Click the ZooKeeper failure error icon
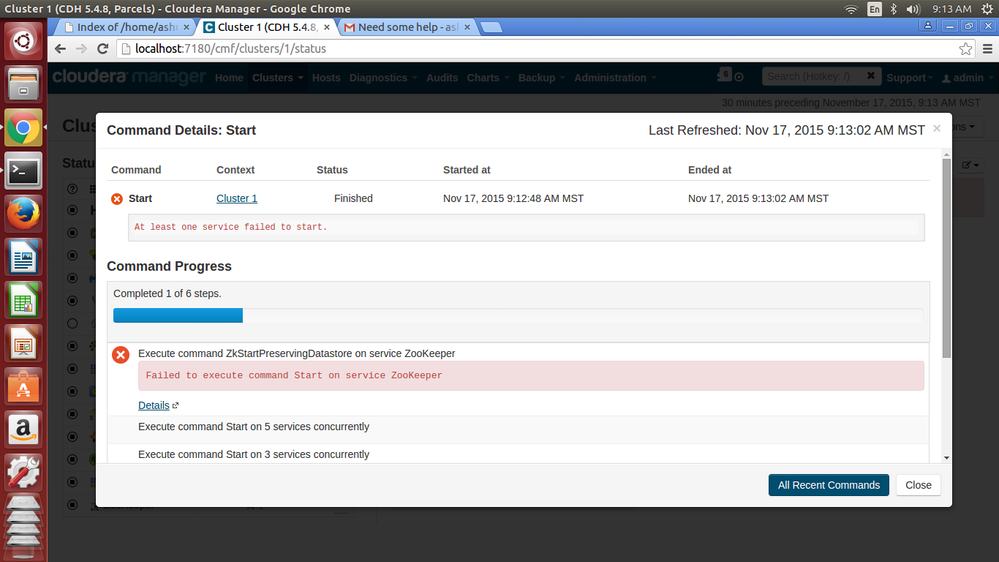The image size is (999, 562). (x=120, y=354)
